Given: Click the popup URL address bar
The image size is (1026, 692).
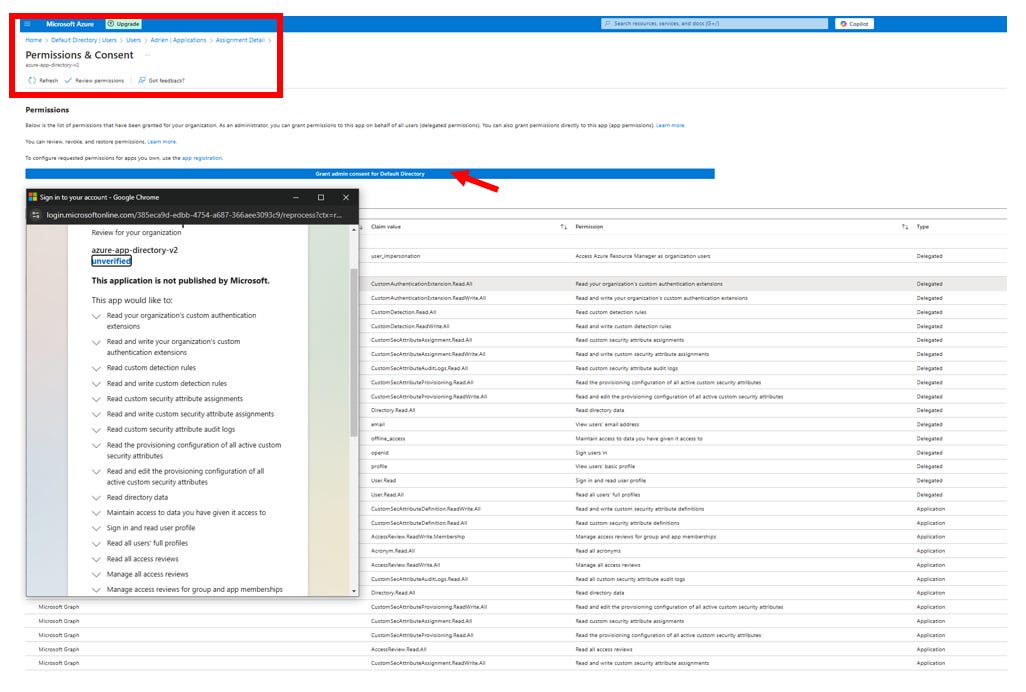Looking at the screenshot, I should [194, 215].
